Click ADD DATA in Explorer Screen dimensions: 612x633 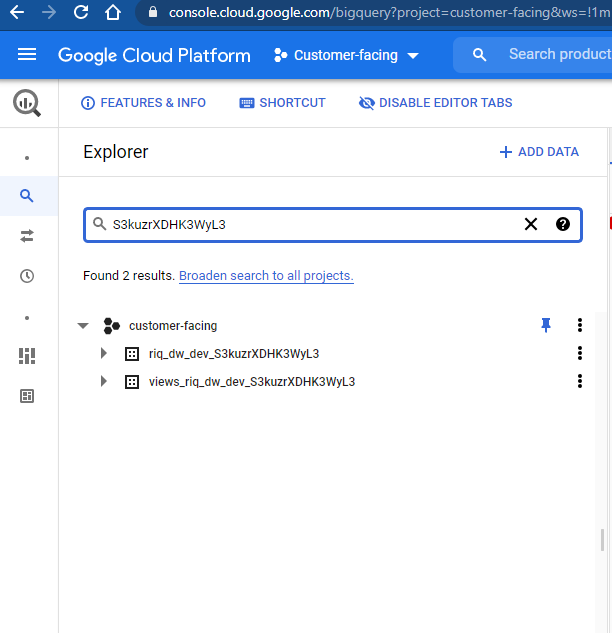pos(539,152)
